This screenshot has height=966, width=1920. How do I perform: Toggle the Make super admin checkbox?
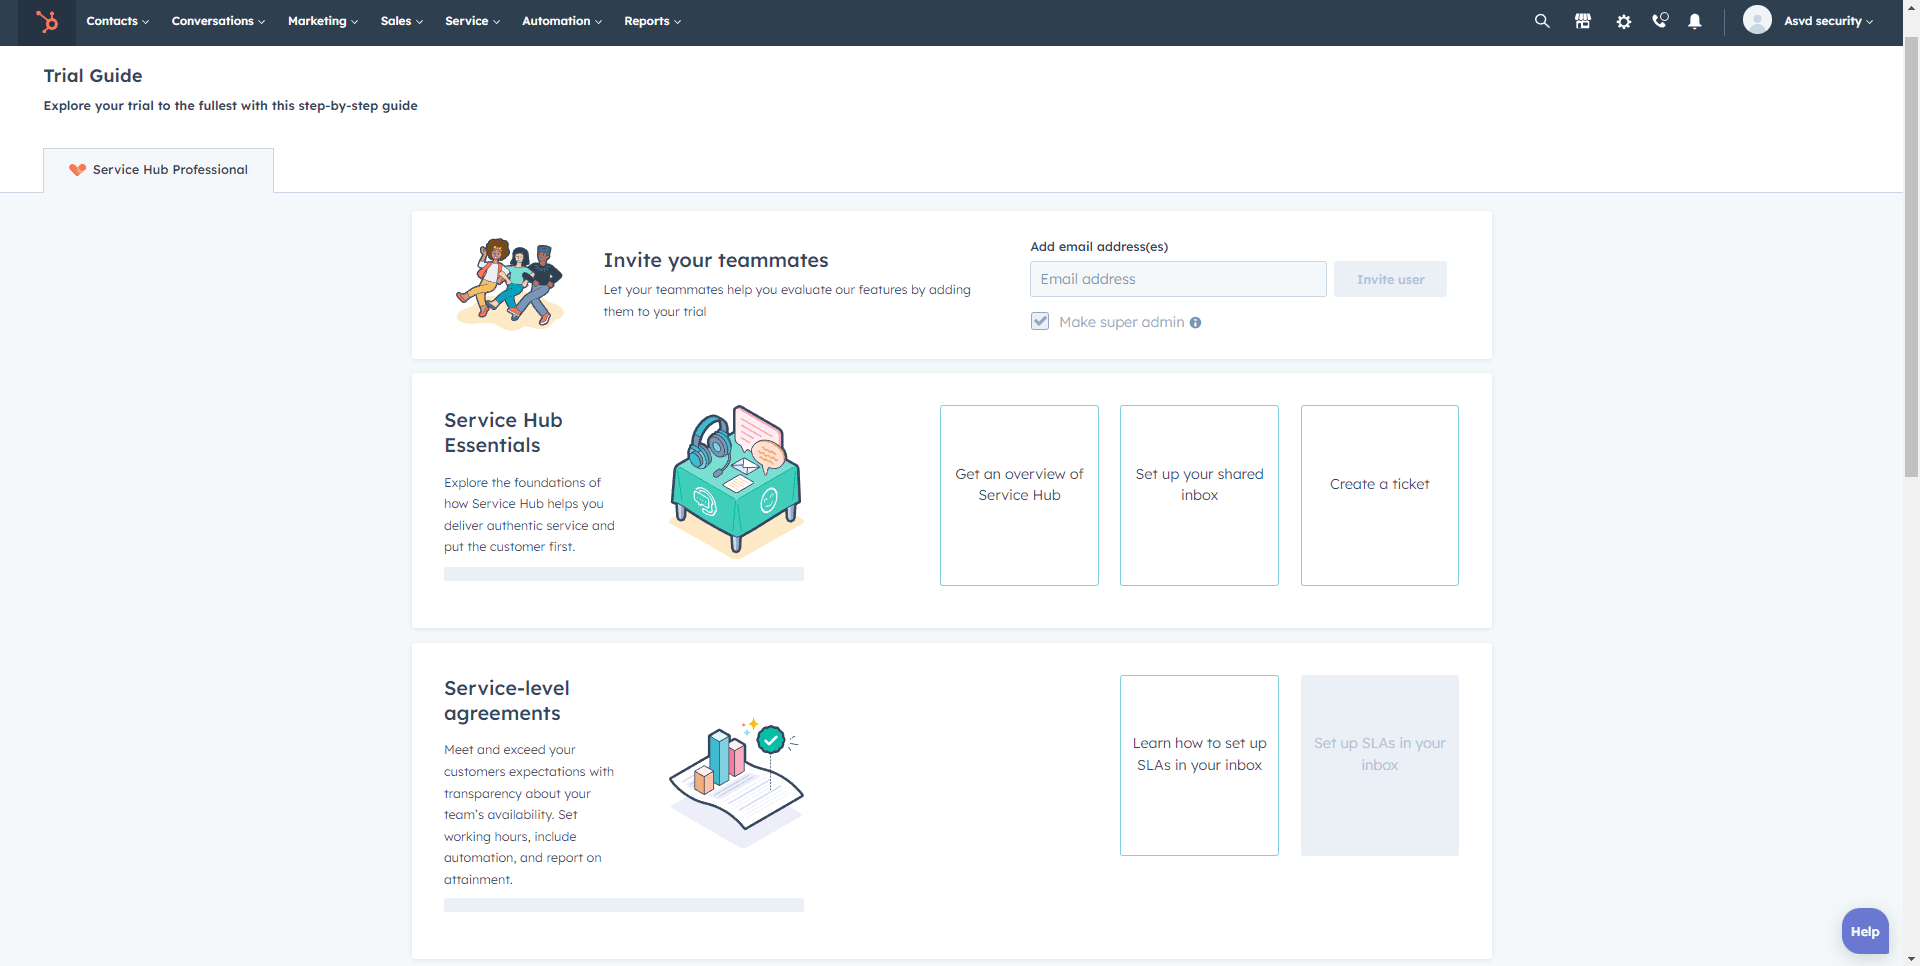coord(1040,321)
